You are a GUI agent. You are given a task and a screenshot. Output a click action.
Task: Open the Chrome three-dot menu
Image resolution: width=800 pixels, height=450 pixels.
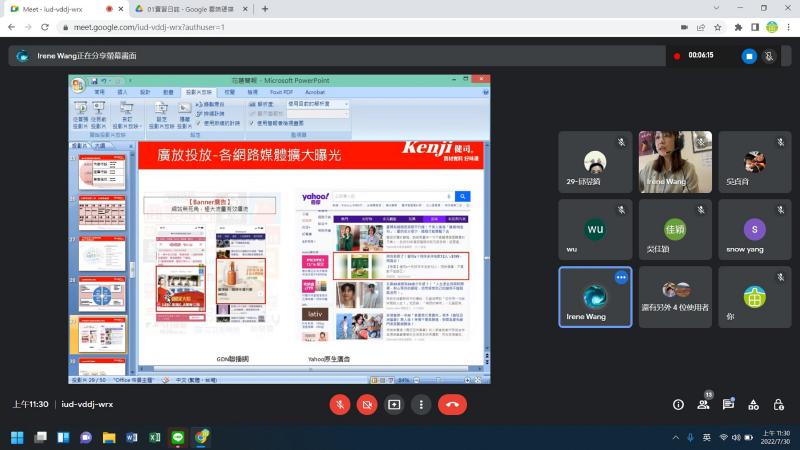[x=789, y=27]
